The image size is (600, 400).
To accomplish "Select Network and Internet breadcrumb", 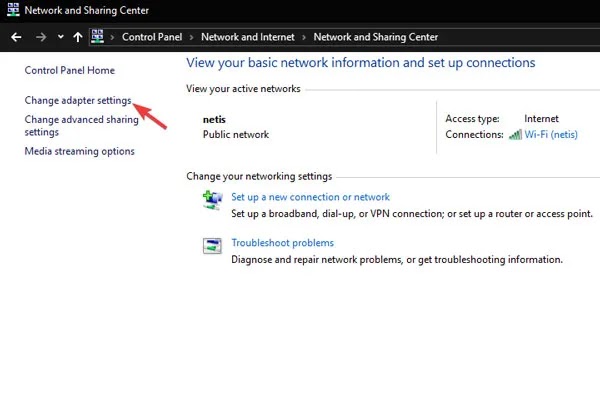I will click(x=248, y=37).
